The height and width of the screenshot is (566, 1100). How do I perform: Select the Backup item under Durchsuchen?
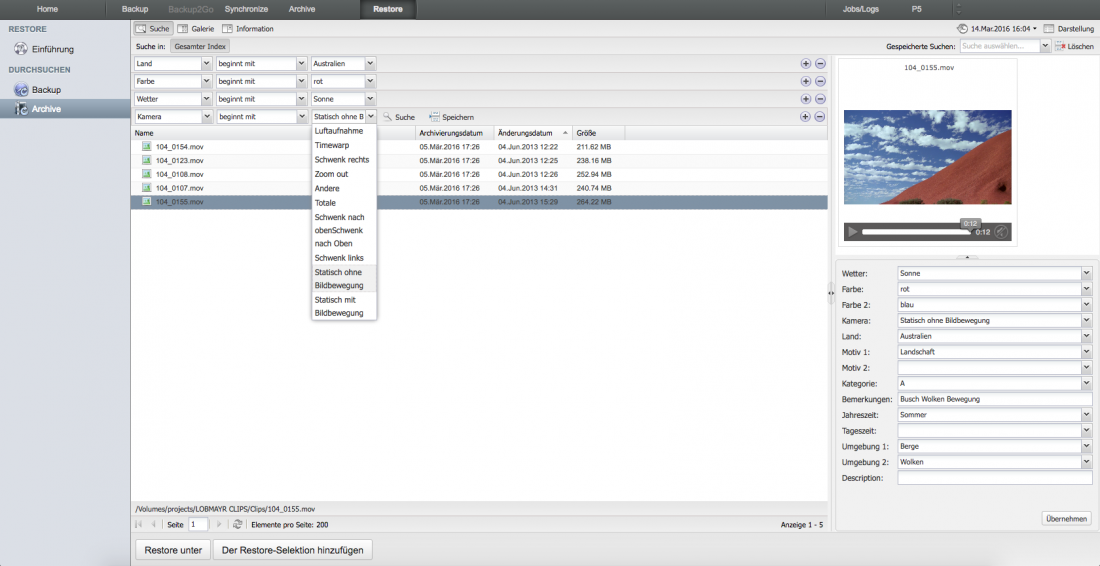point(45,90)
